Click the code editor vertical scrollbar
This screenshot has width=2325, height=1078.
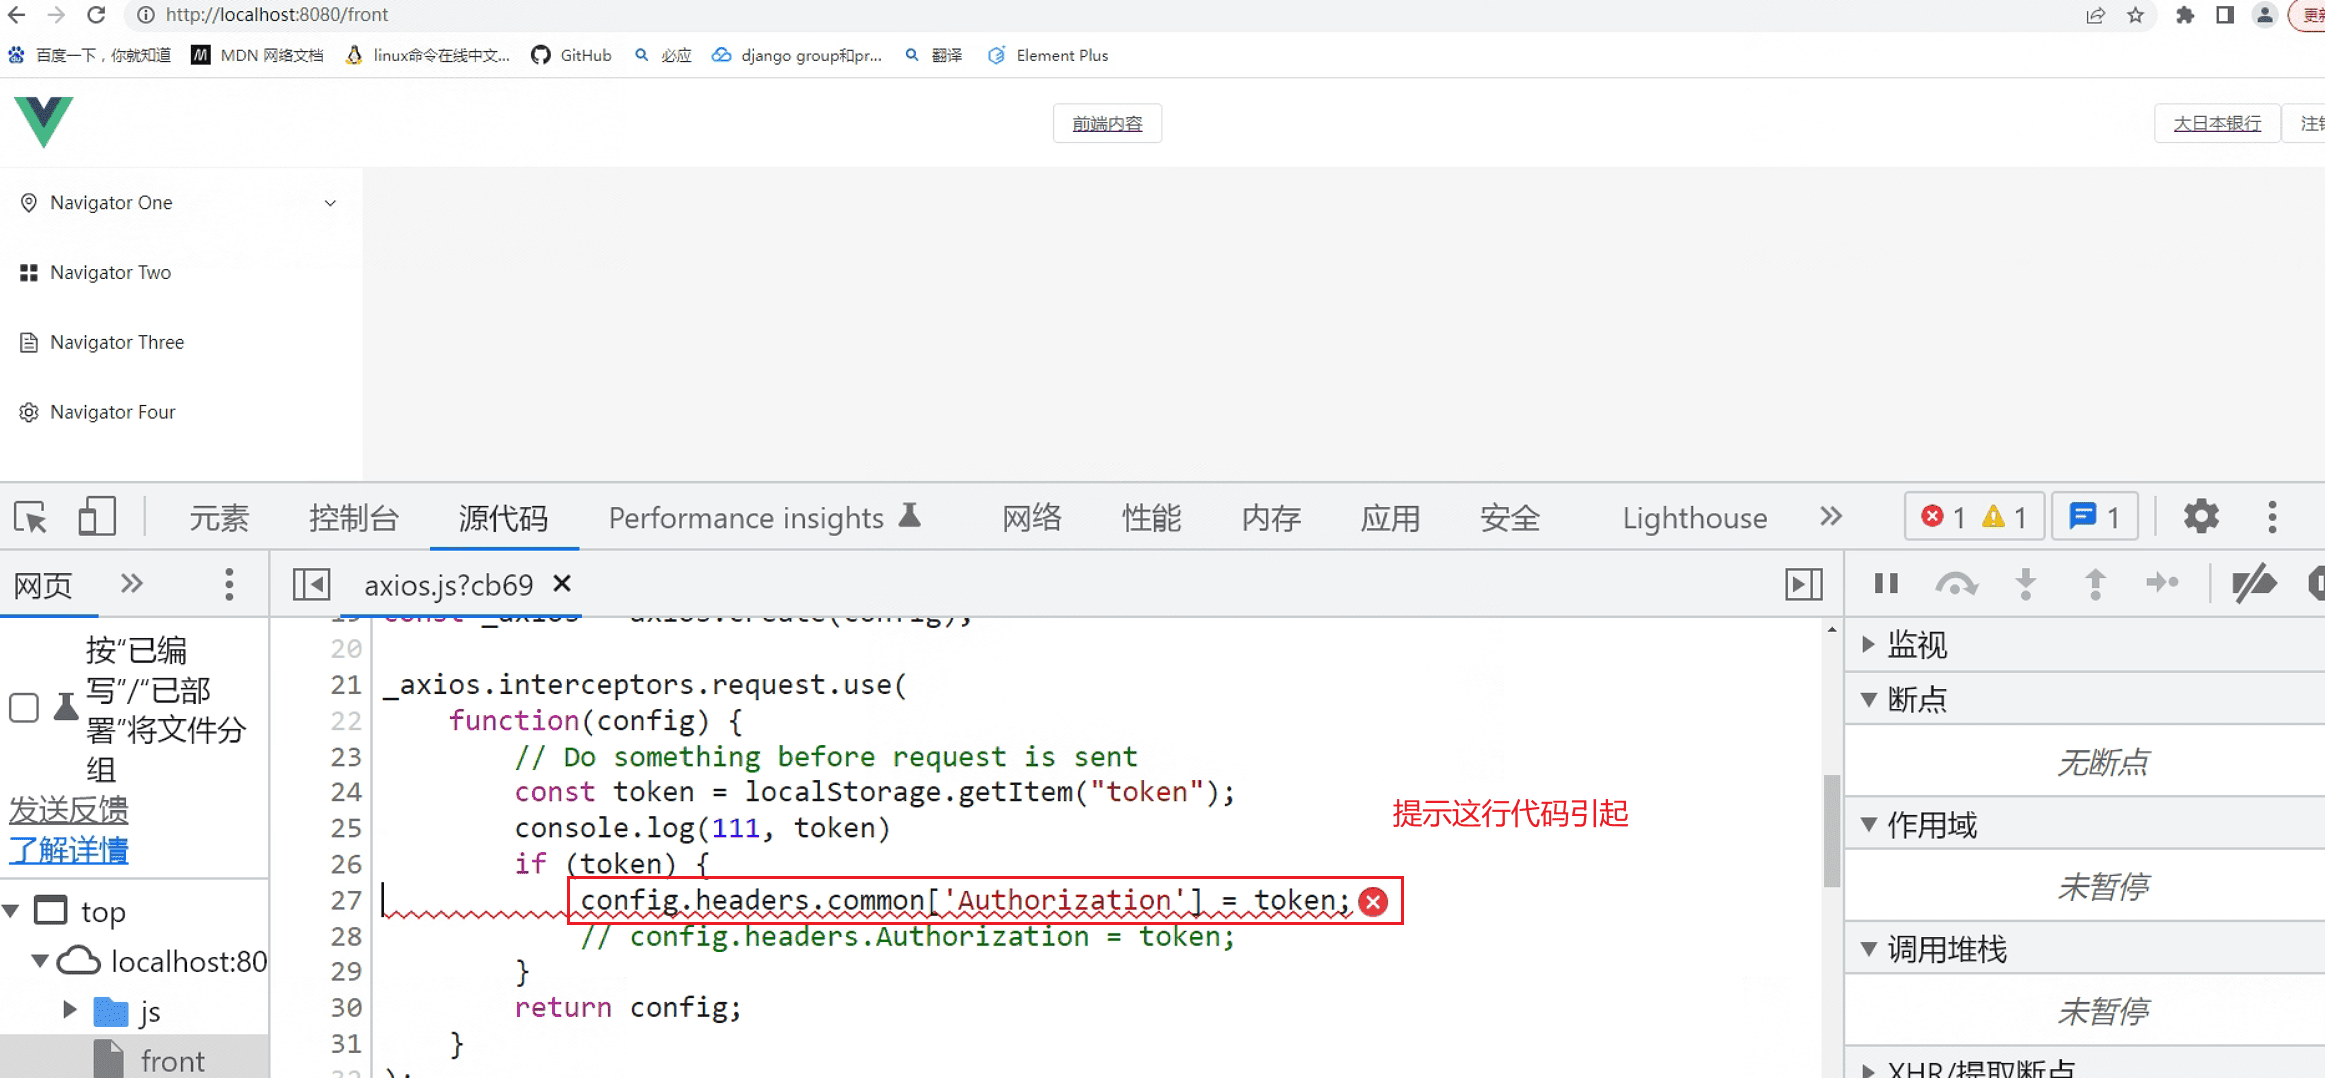tap(1831, 830)
